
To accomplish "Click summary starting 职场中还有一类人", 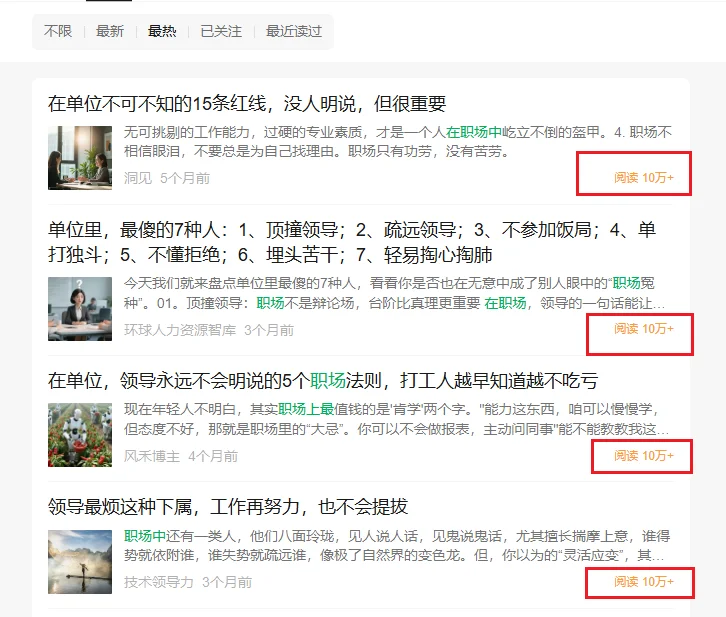I will (397, 545).
